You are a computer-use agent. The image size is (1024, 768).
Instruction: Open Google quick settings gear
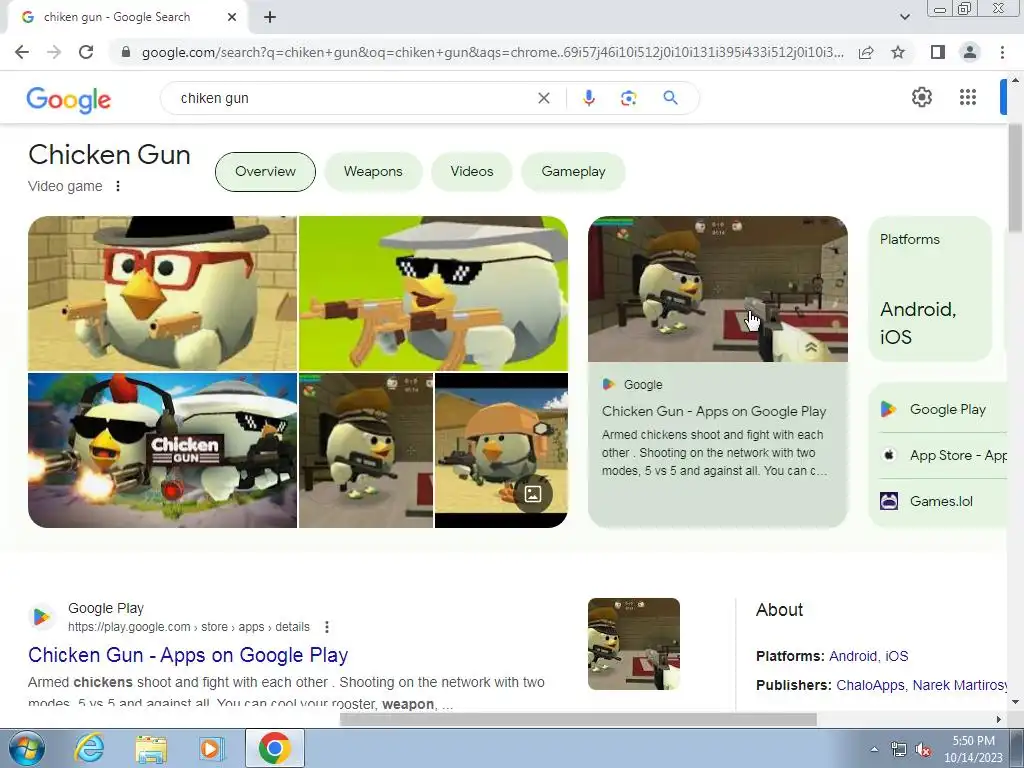click(921, 97)
